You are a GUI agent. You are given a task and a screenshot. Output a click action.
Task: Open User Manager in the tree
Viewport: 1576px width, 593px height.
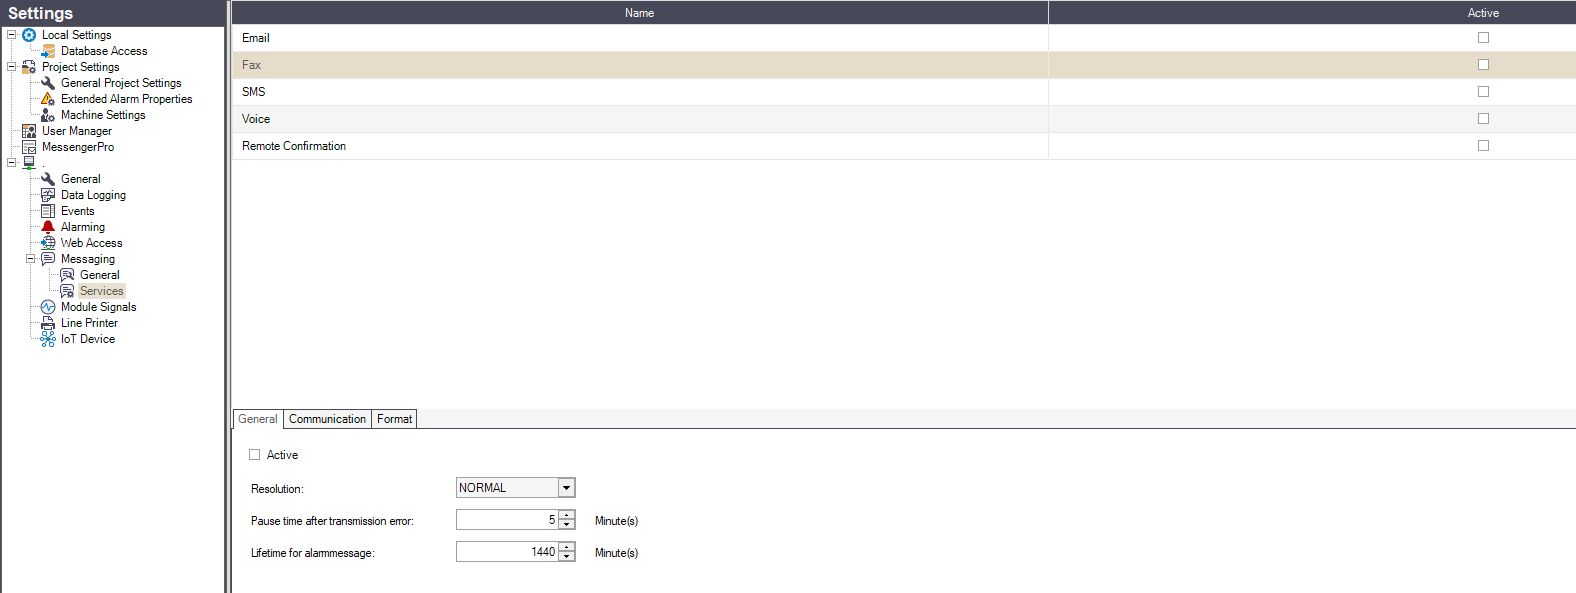[x=77, y=131]
